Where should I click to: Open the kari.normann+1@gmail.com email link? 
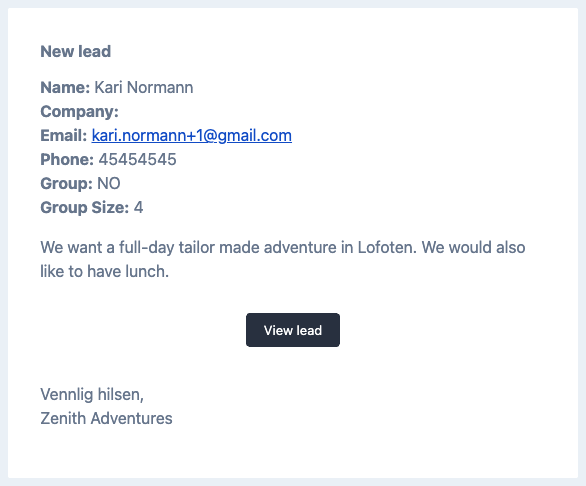[x=192, y=135]
